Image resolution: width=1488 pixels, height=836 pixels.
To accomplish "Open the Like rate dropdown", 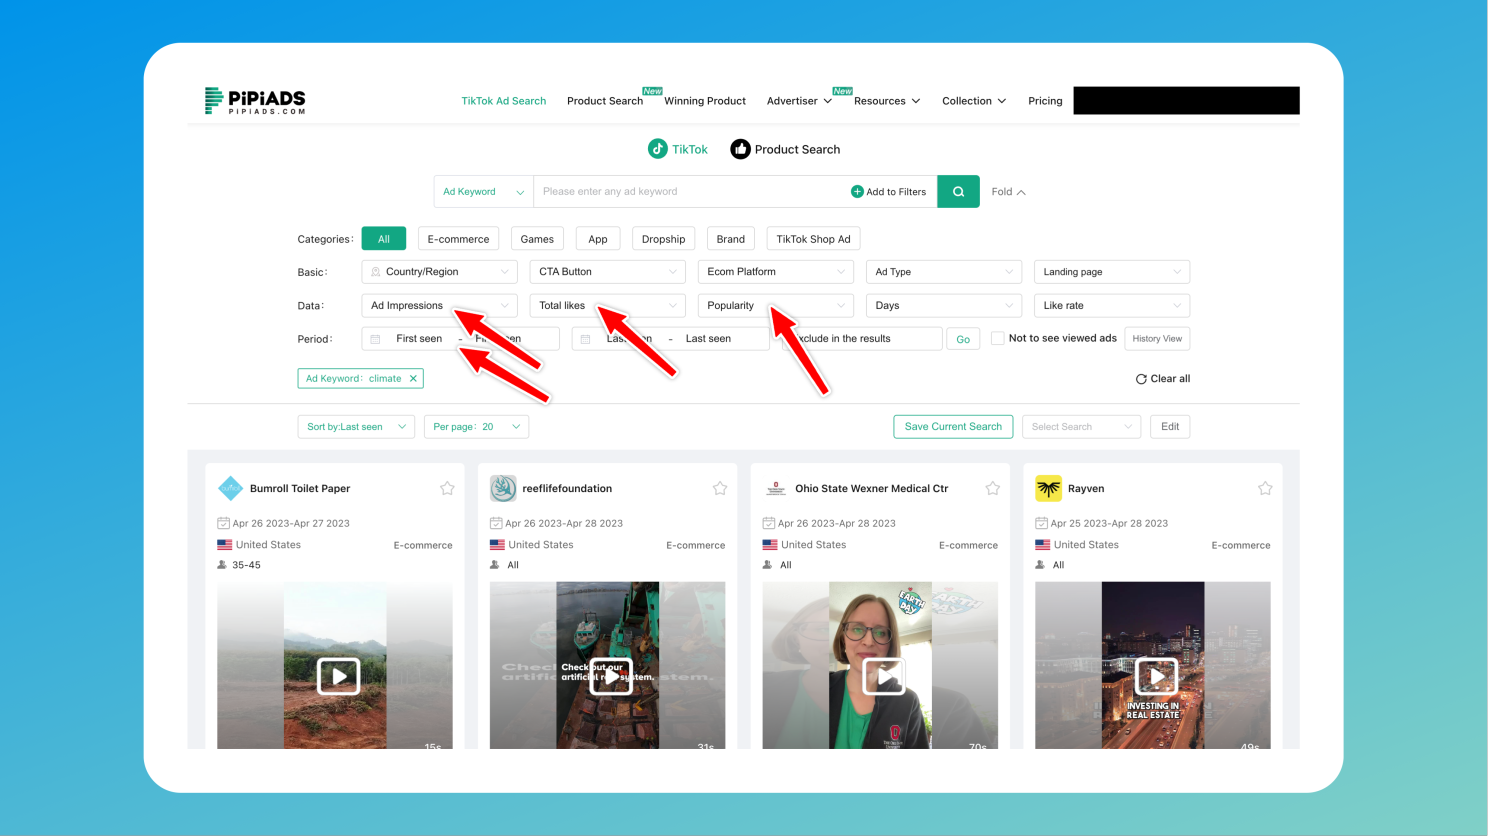I will [x=1112, y=306].
